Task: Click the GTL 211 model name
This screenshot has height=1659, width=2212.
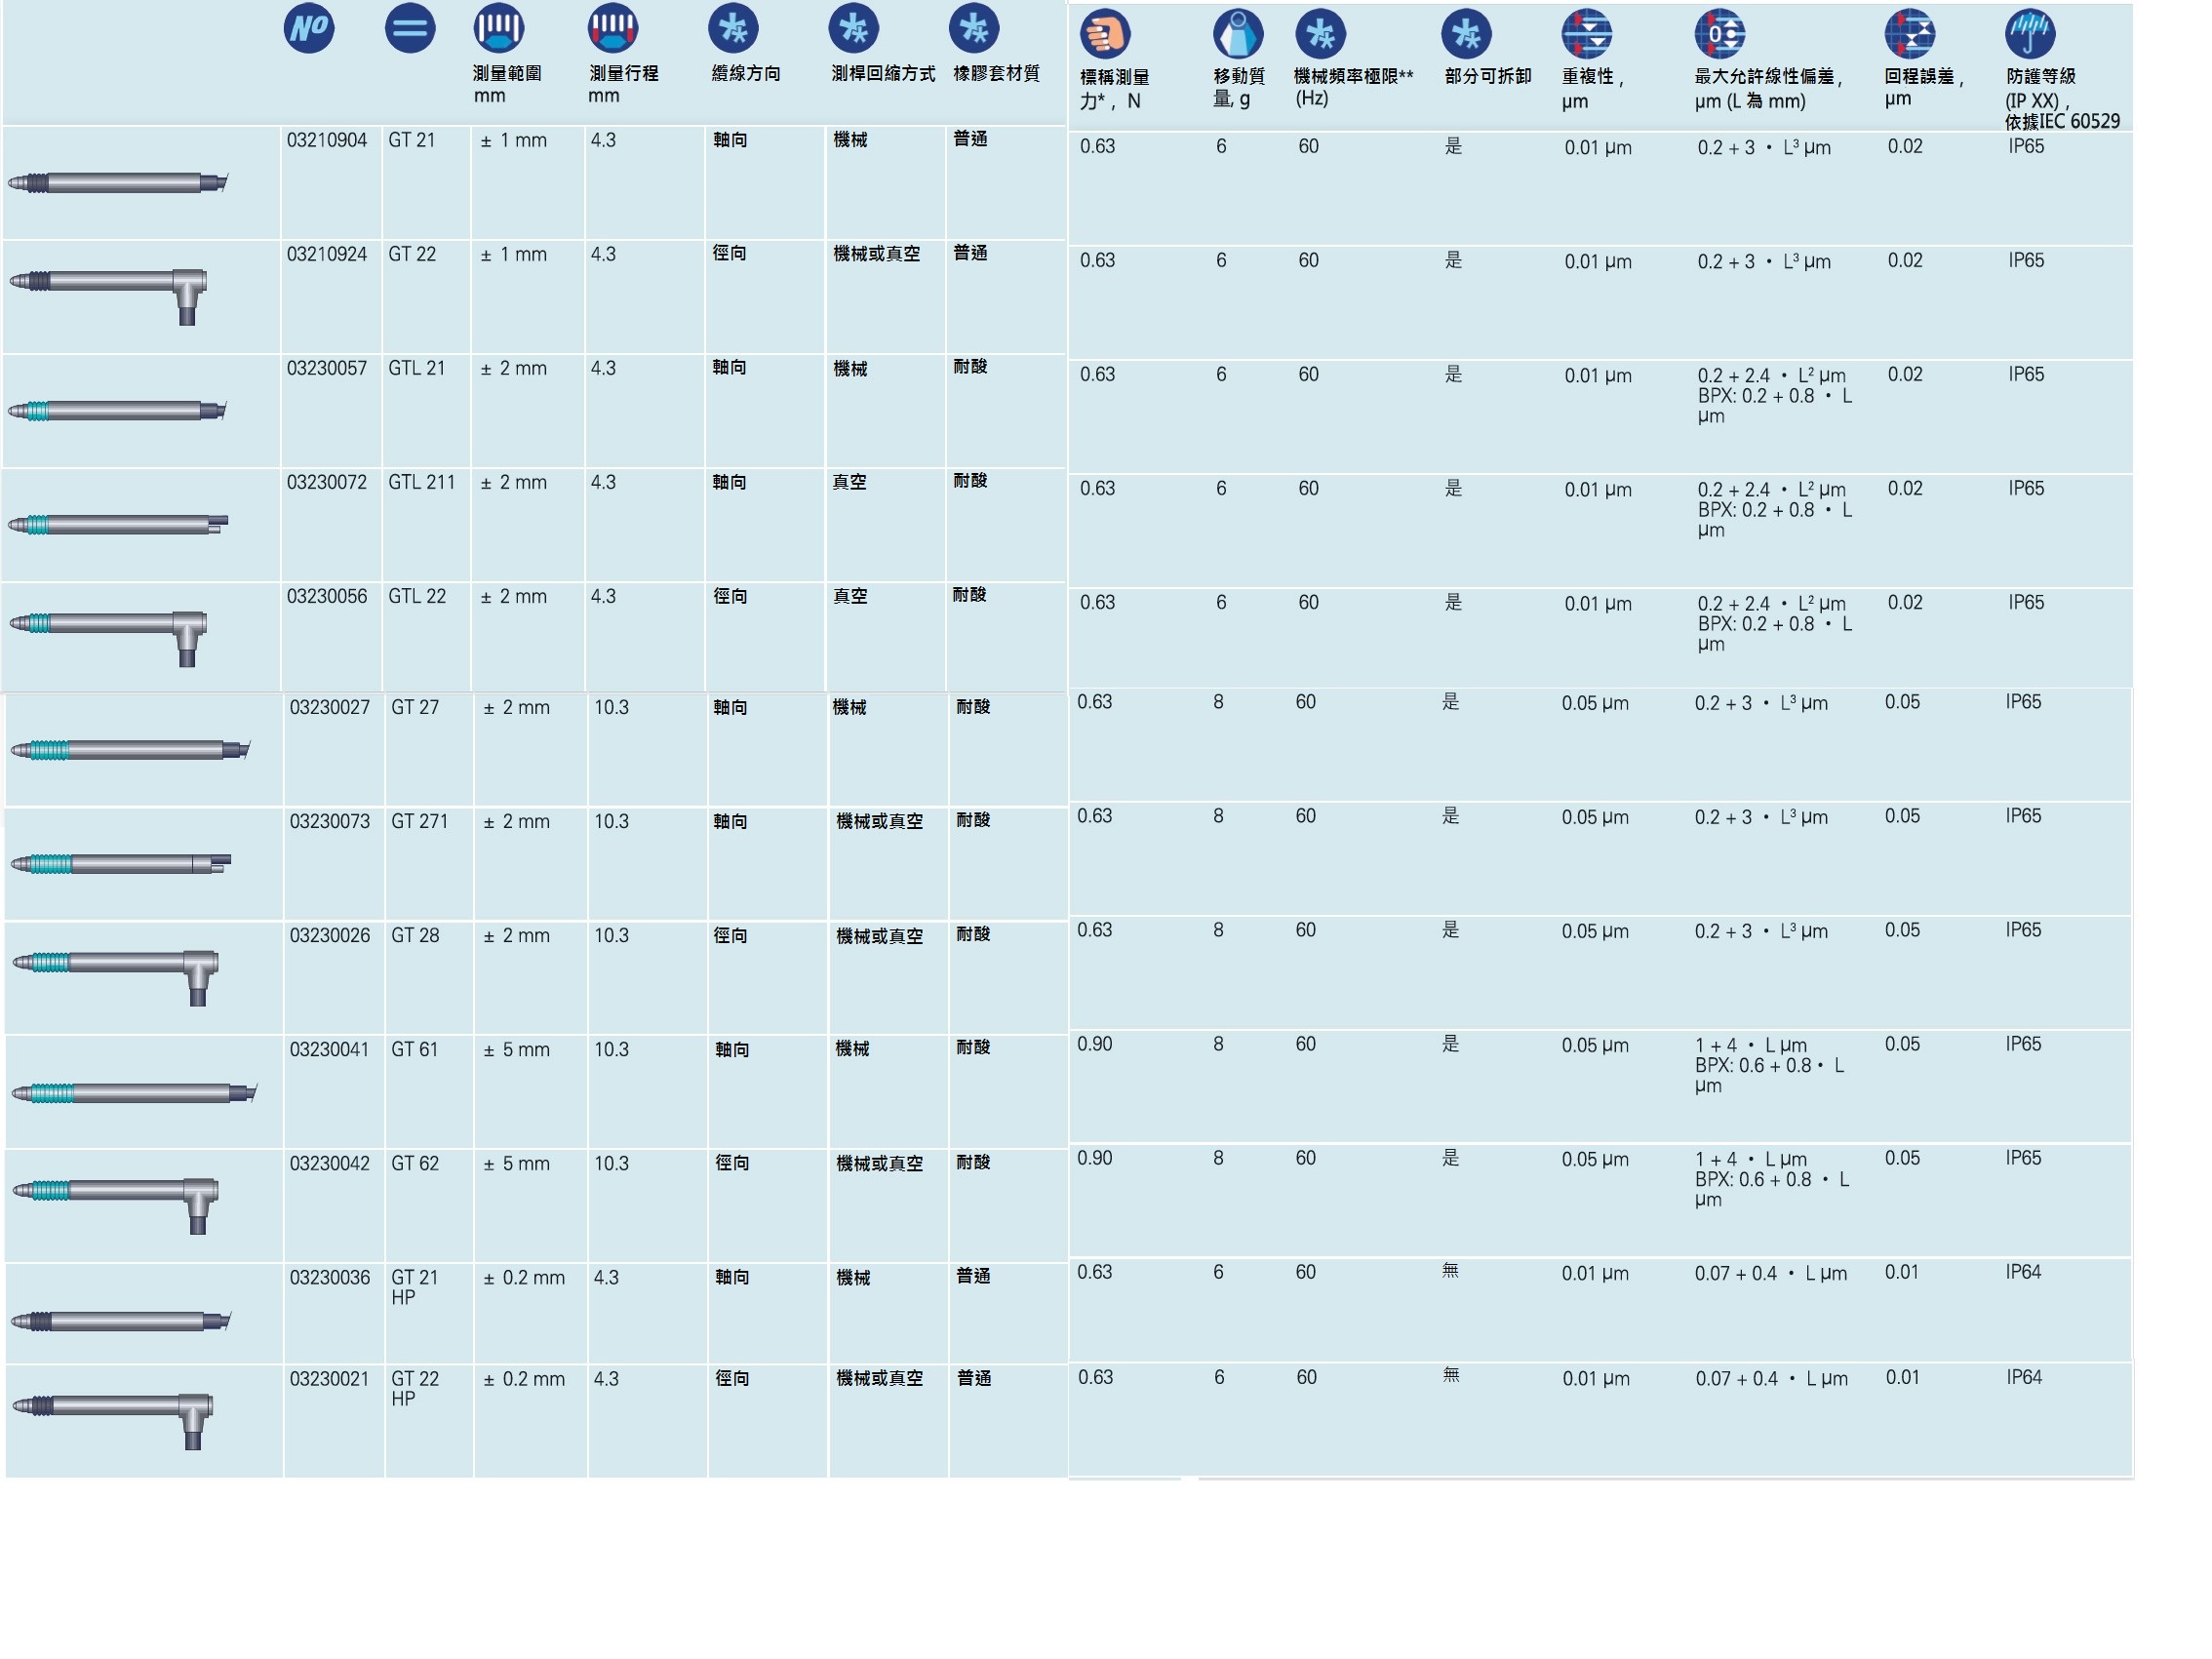Action: point(422,482)
